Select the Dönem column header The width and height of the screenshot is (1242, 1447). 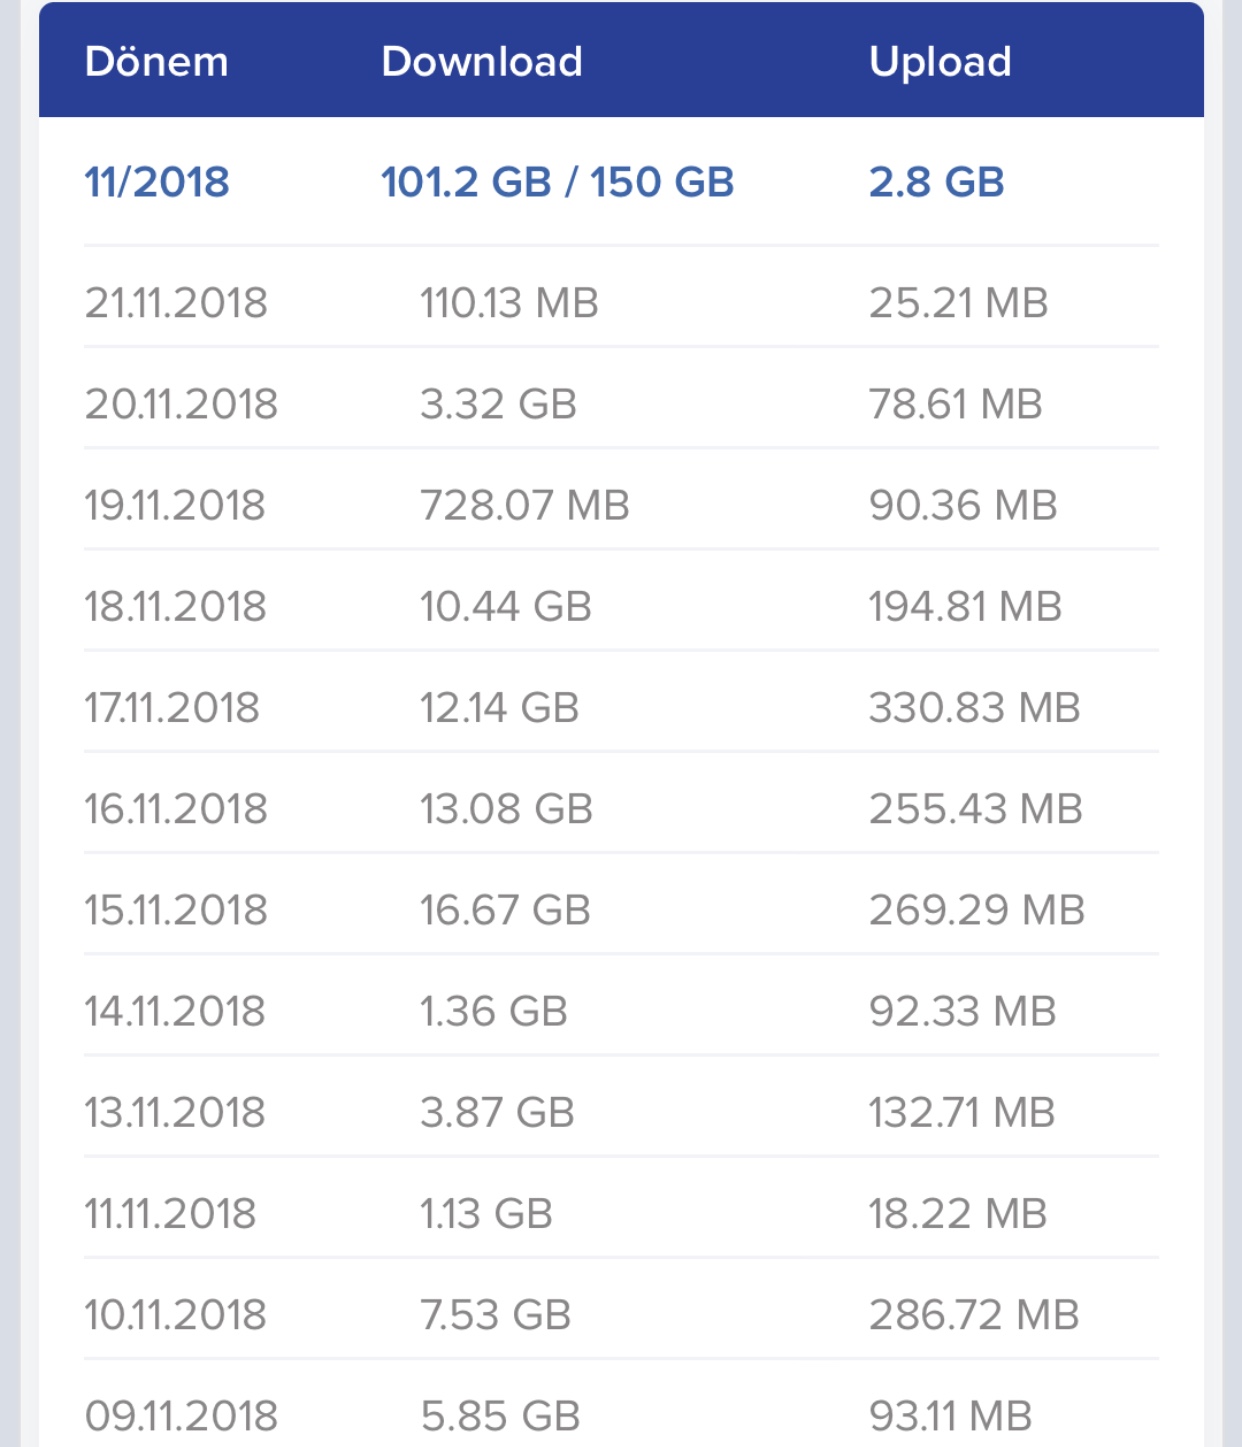point(156,62)
